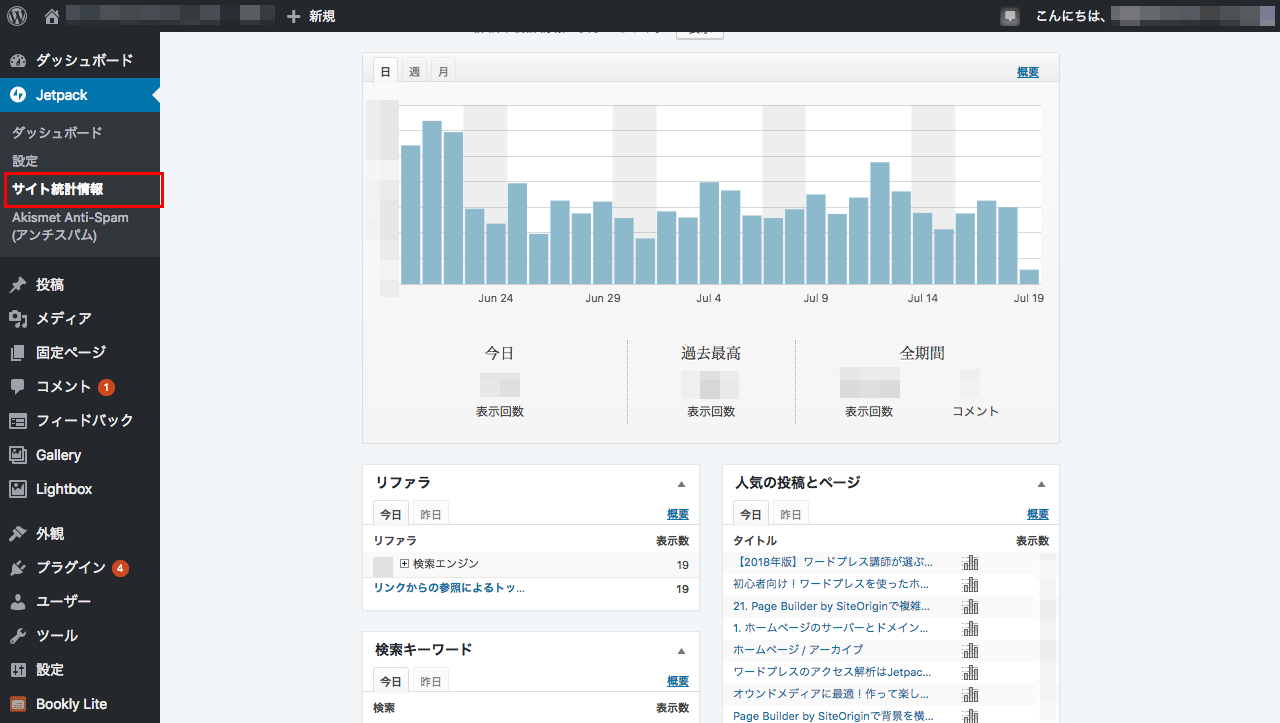Switch the chart to the 日 tab
Image resolution: width=1280 pixels, height=723 pixels.
(x=386, y=71)
